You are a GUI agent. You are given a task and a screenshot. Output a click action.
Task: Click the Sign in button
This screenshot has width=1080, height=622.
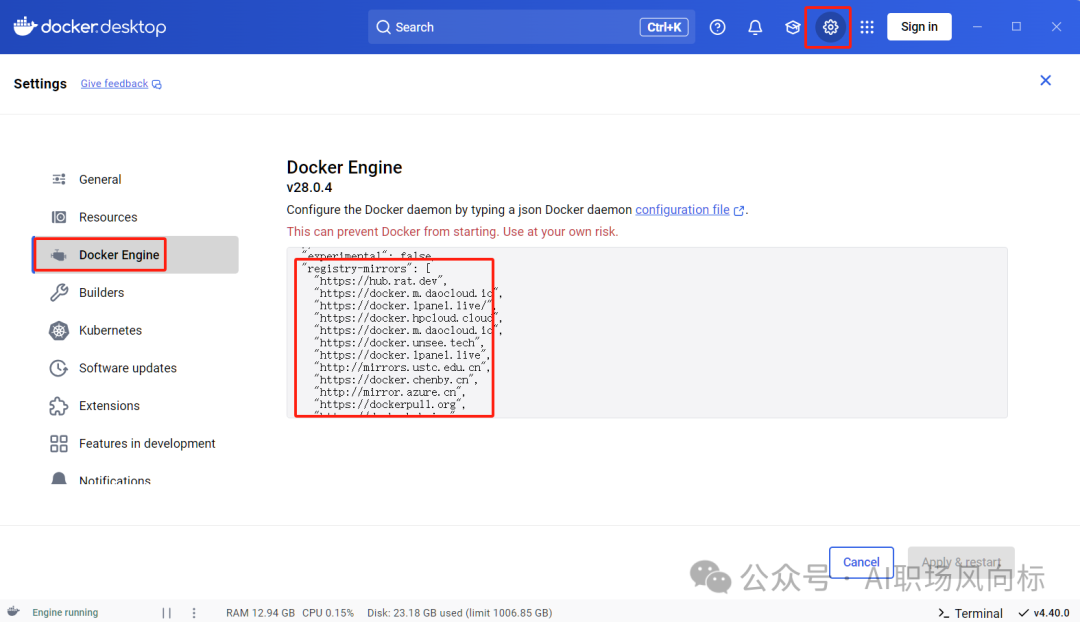pyautogui.click(x=919, y=27)
